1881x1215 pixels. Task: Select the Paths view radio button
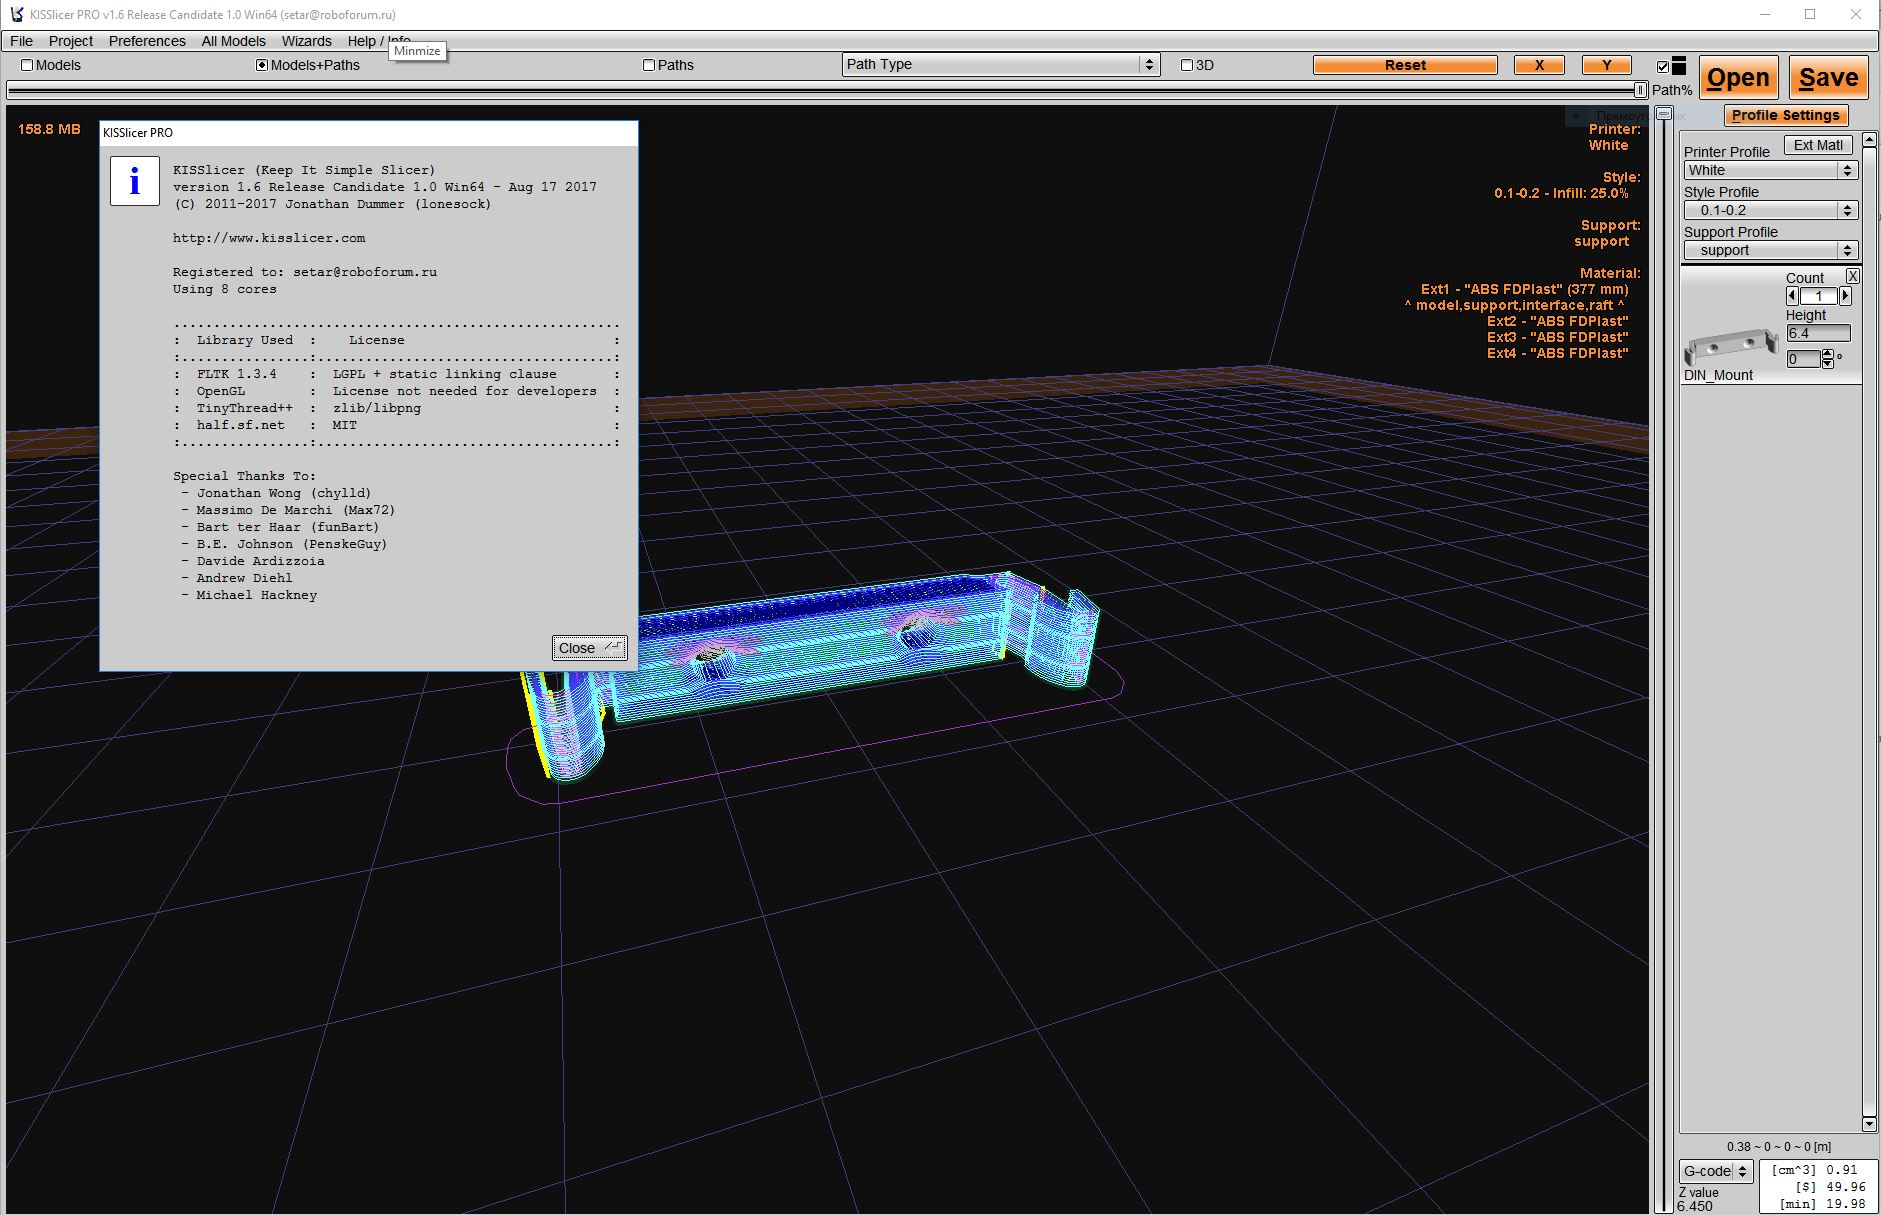tap(648, 65)
